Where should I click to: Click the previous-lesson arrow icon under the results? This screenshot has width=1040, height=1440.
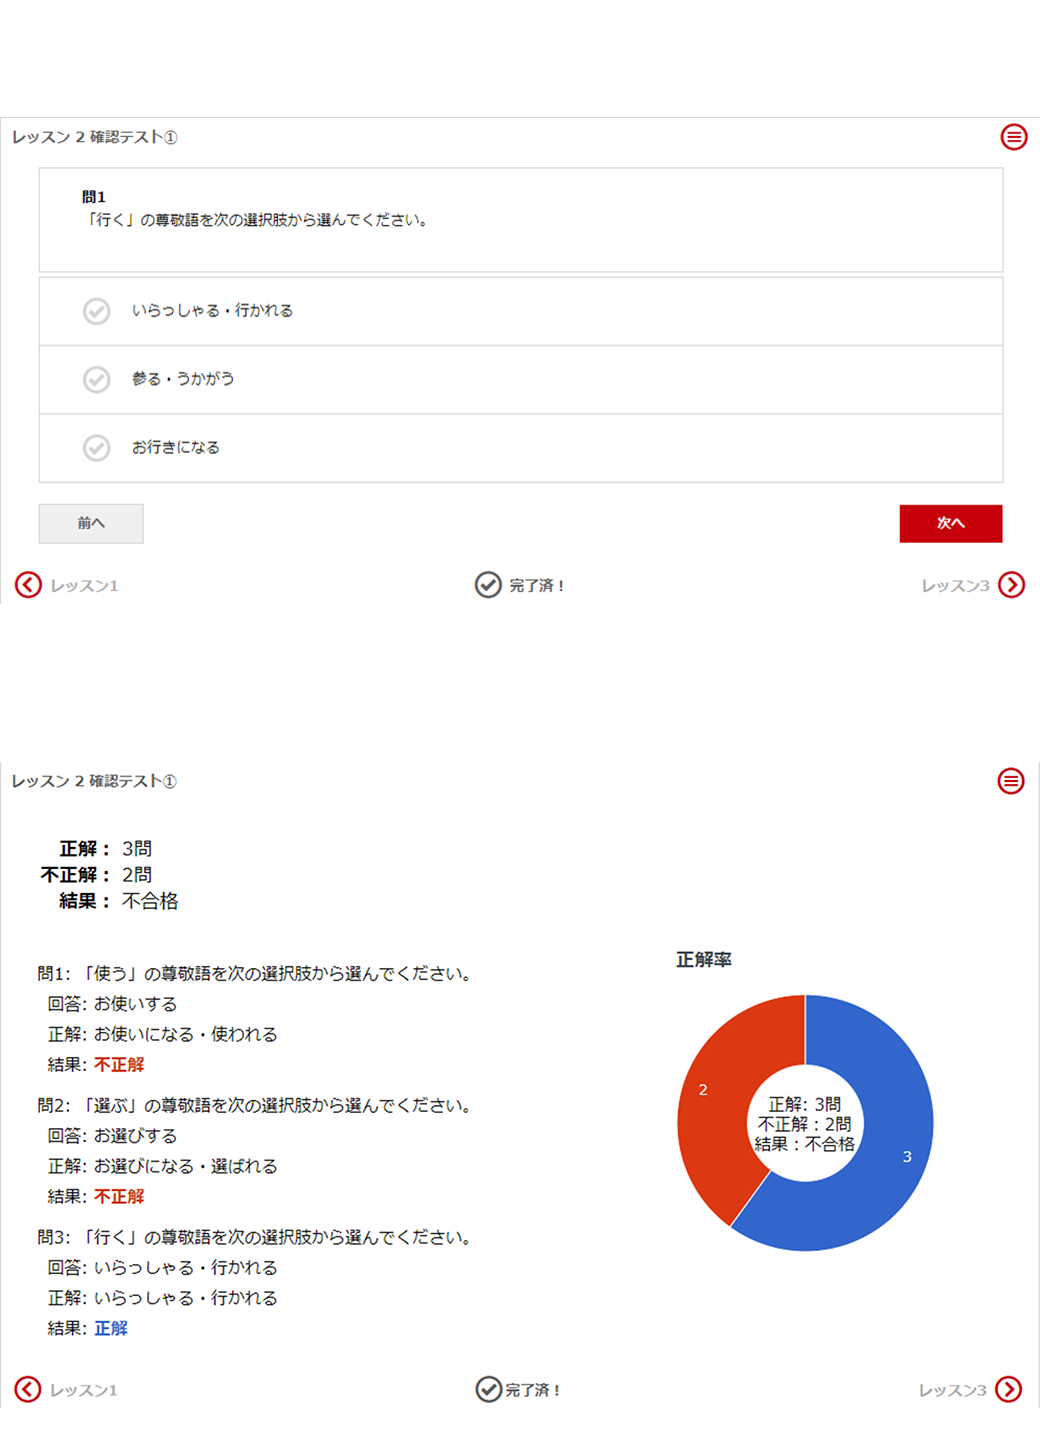pyautogui.click(x=28, y=1389)
